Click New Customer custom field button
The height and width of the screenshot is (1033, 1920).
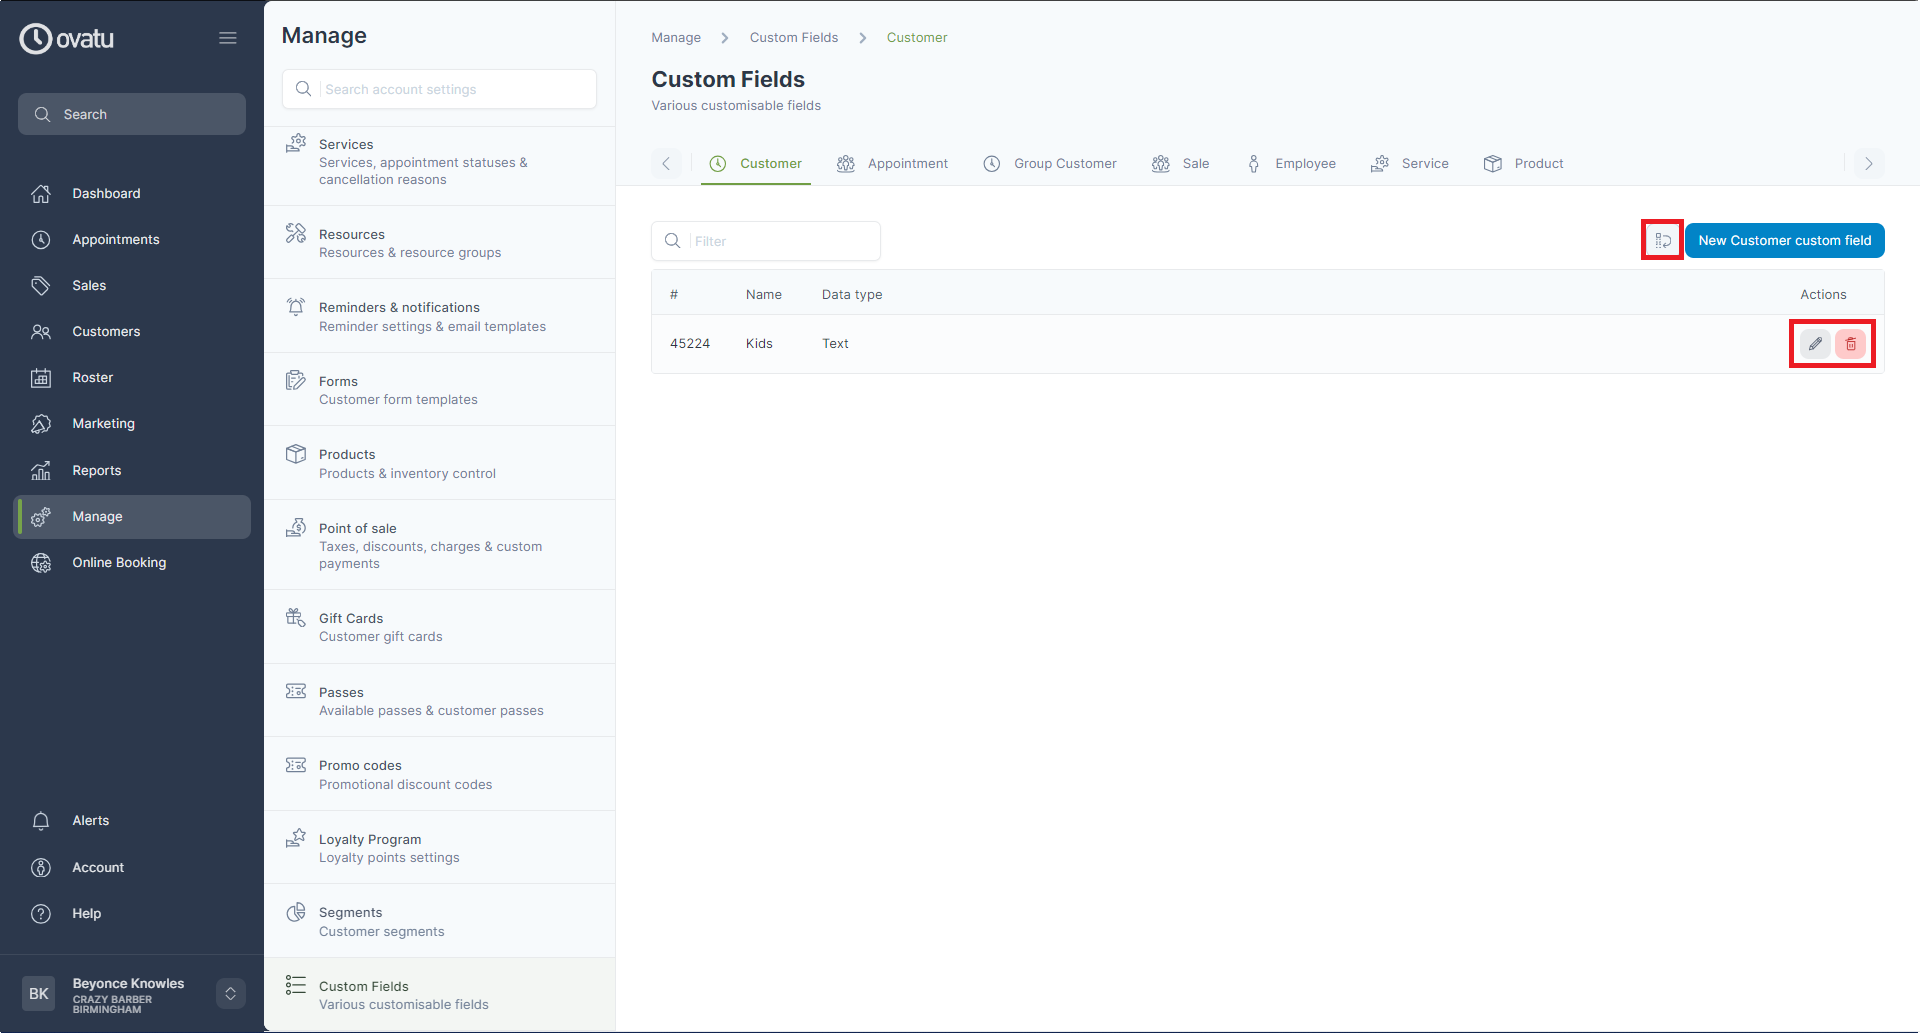tap(1785, 240)
